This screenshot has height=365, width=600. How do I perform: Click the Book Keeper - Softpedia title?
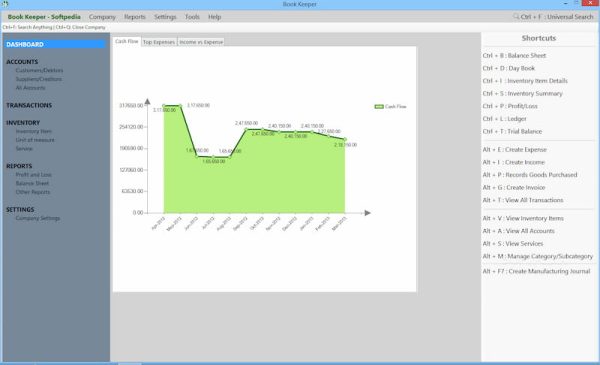tap(44, 17)
